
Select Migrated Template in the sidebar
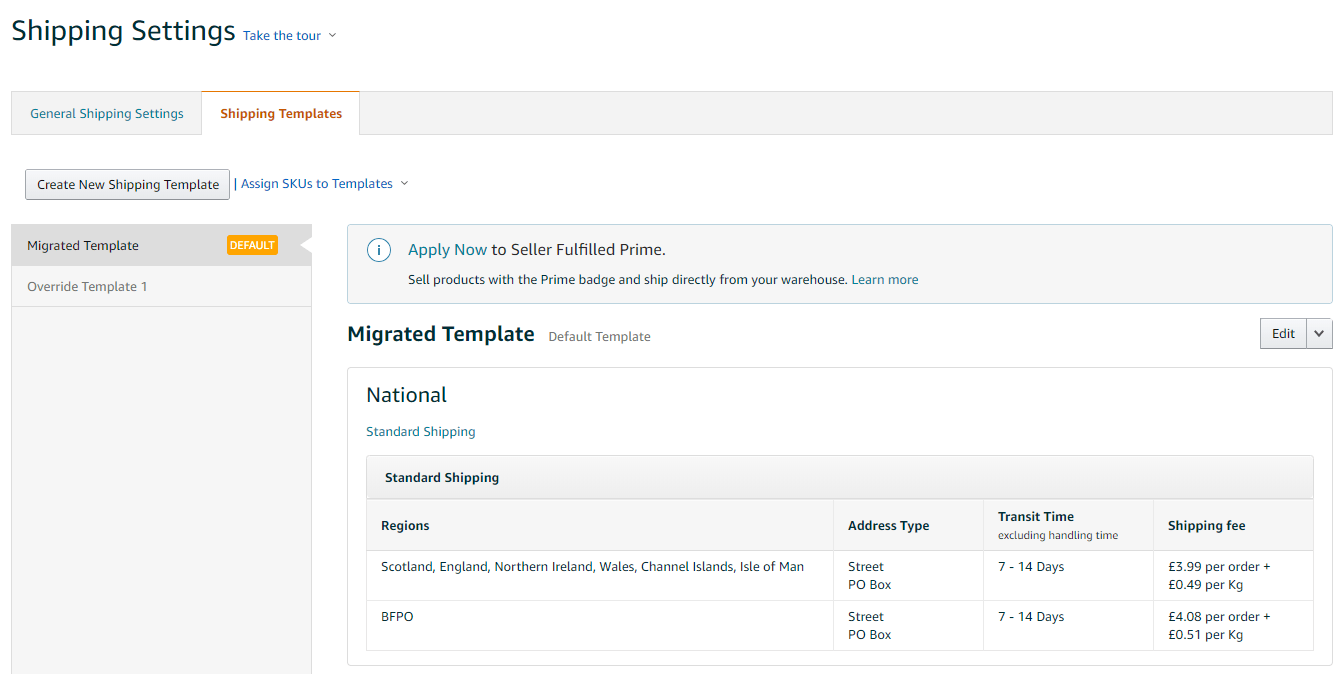click(82, 245)
